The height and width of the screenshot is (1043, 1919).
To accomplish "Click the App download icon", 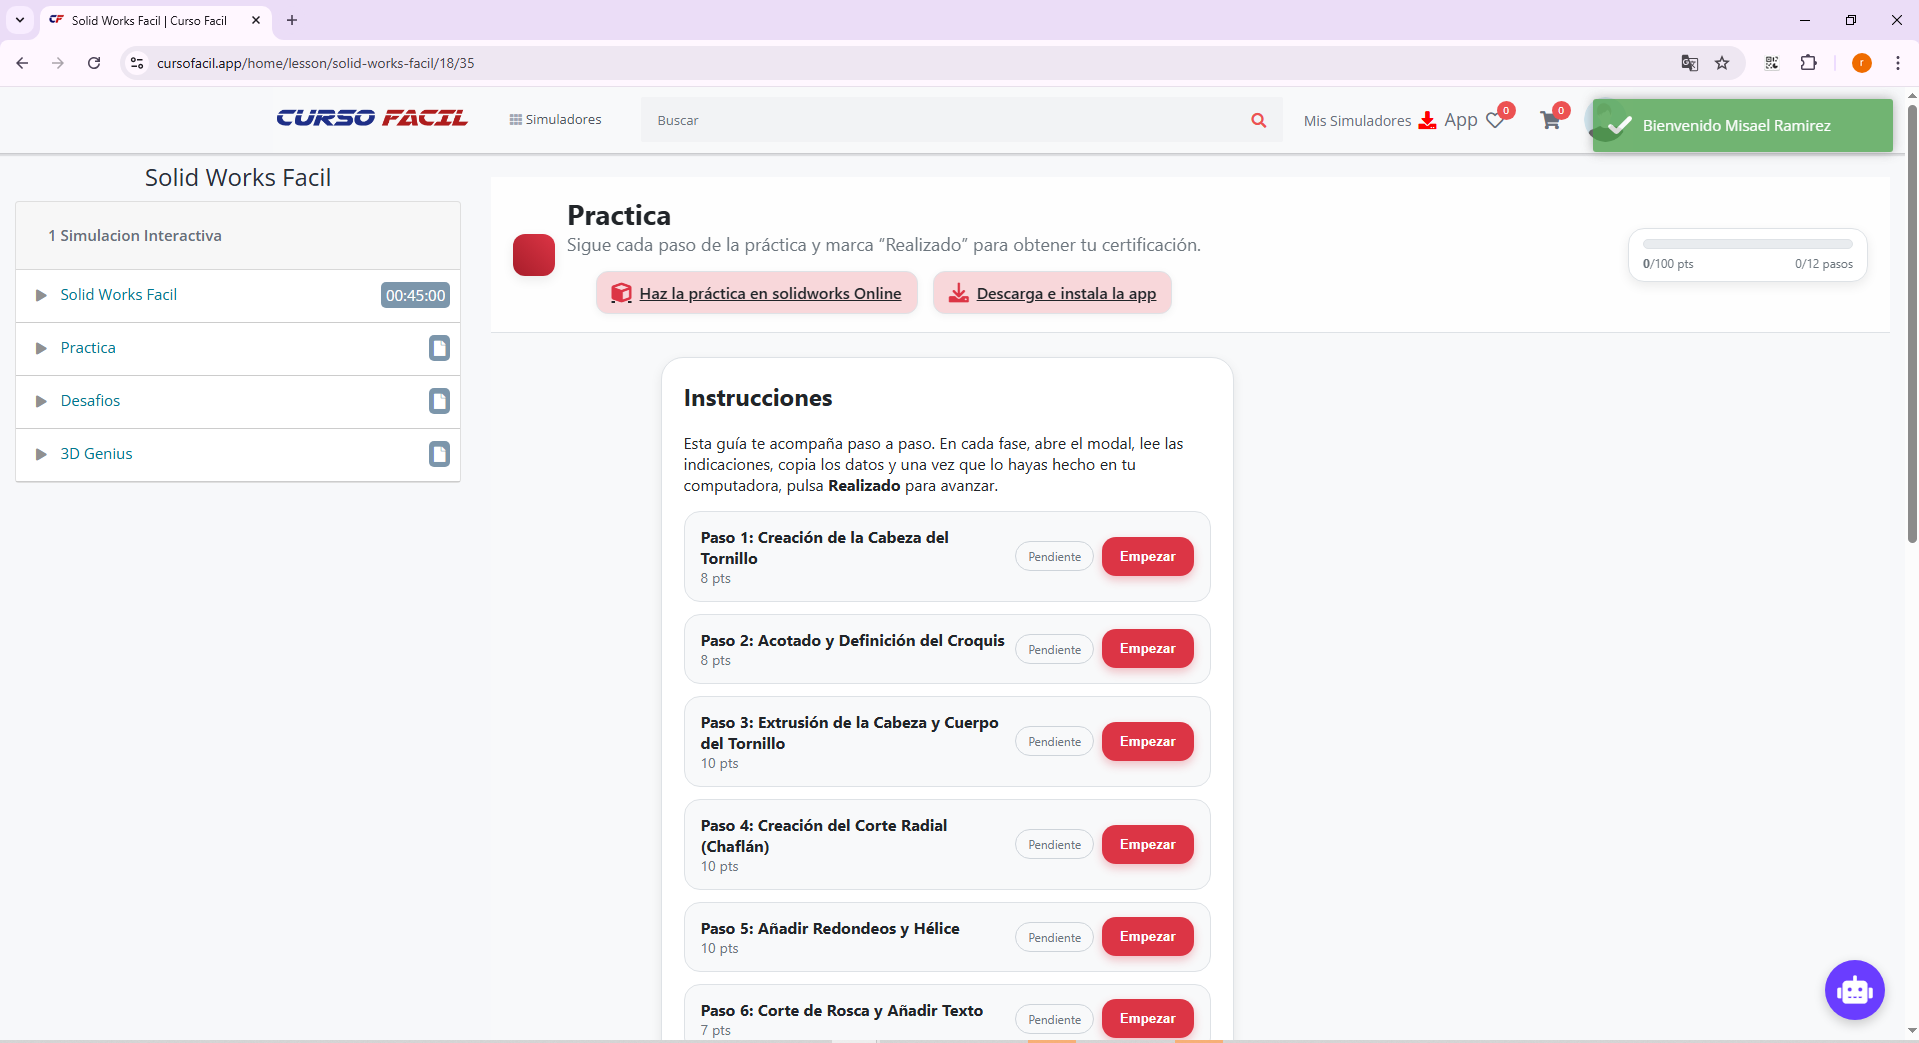I will pos(1428,120).
